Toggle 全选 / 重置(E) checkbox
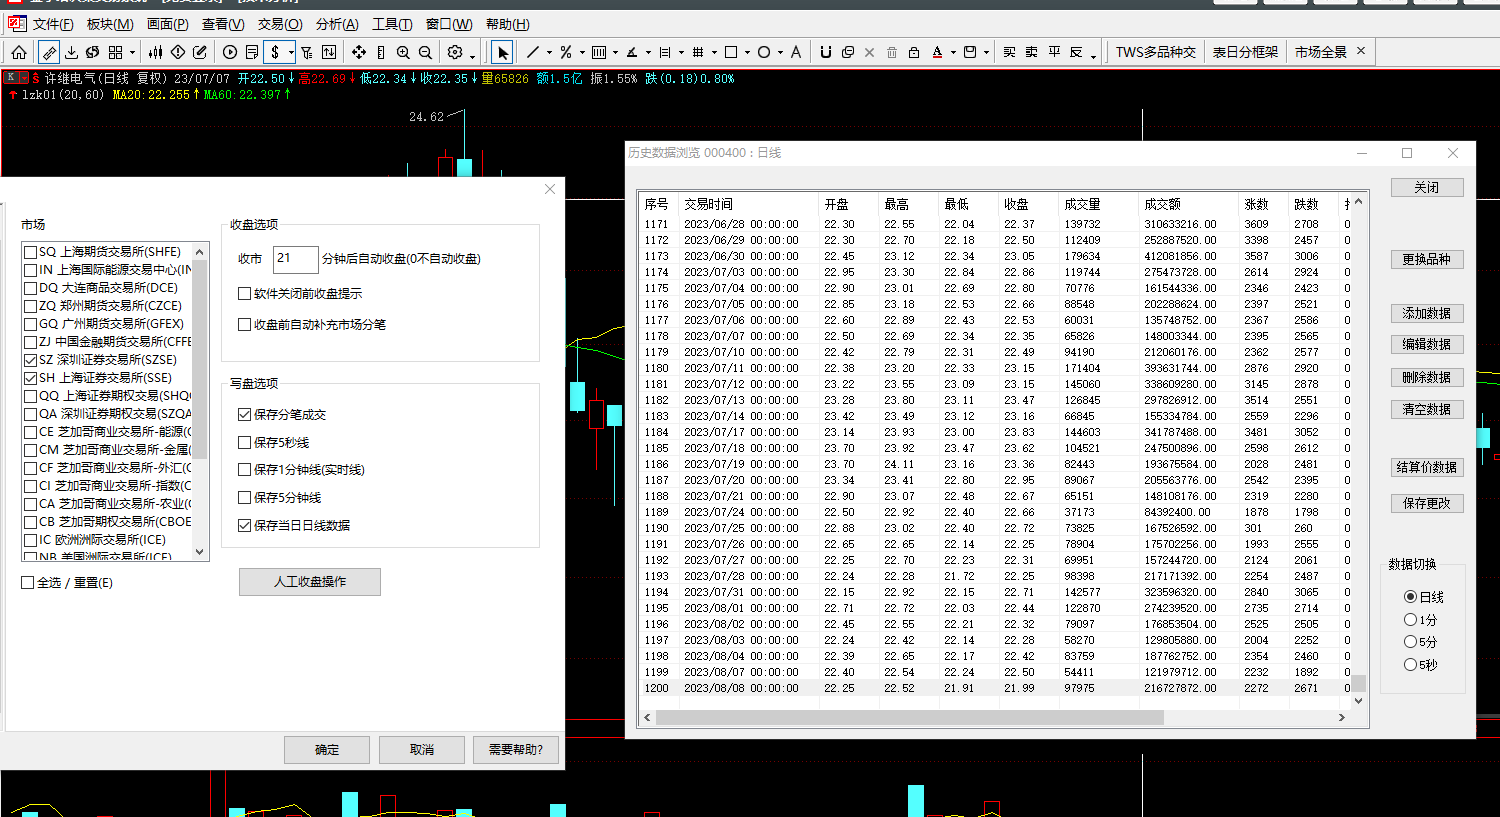 [x=28, y=583]
